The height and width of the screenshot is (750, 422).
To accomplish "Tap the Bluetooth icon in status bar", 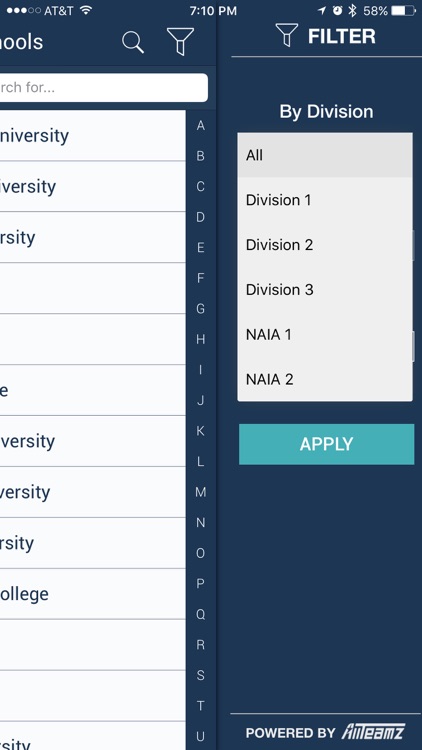I will (353, 11).
